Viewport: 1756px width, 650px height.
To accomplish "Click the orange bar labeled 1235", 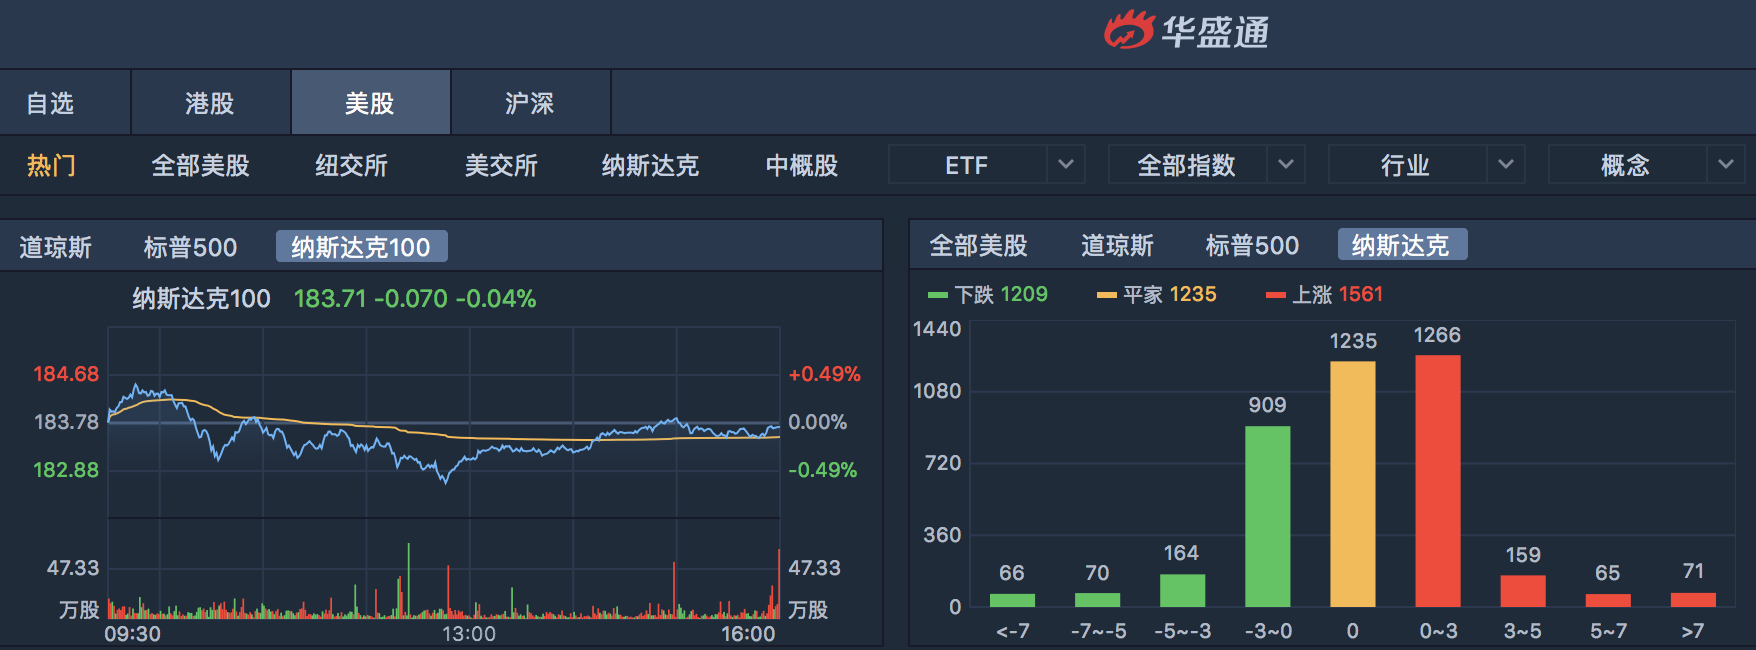I will (x=1352, y=484).
